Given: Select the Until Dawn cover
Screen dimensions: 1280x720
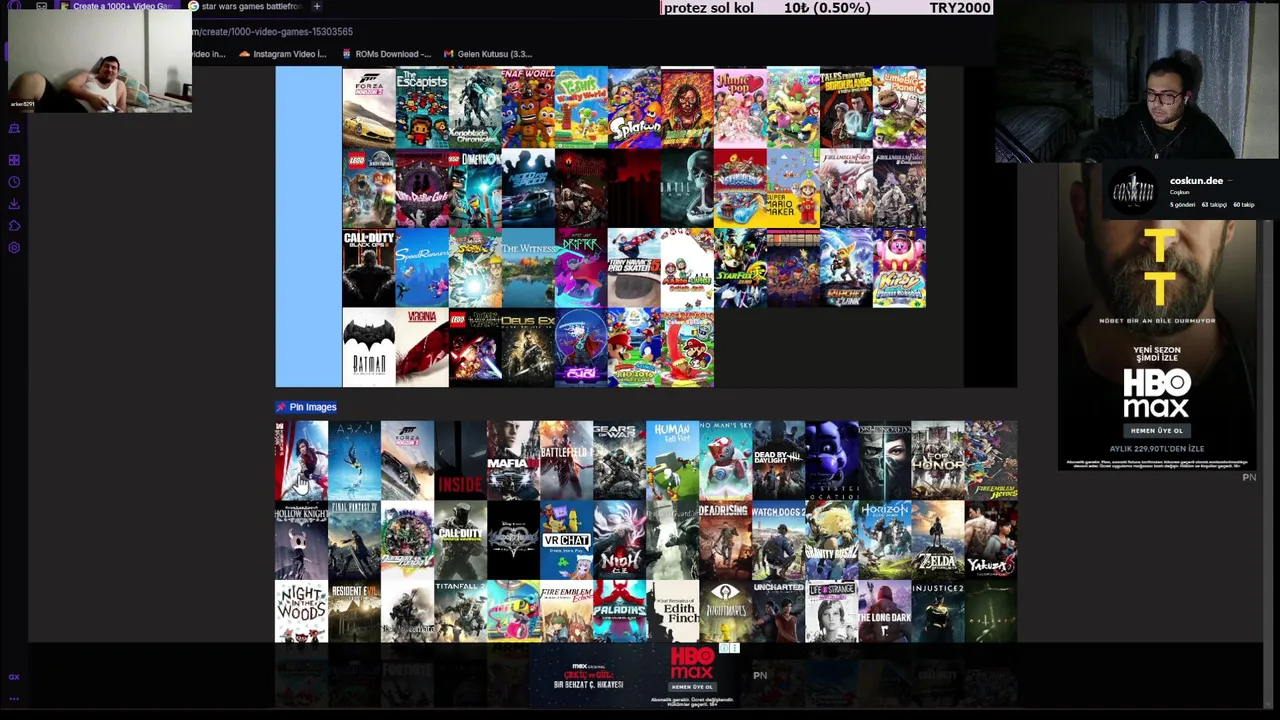Looking at the screenshot, I should (686, 188).
